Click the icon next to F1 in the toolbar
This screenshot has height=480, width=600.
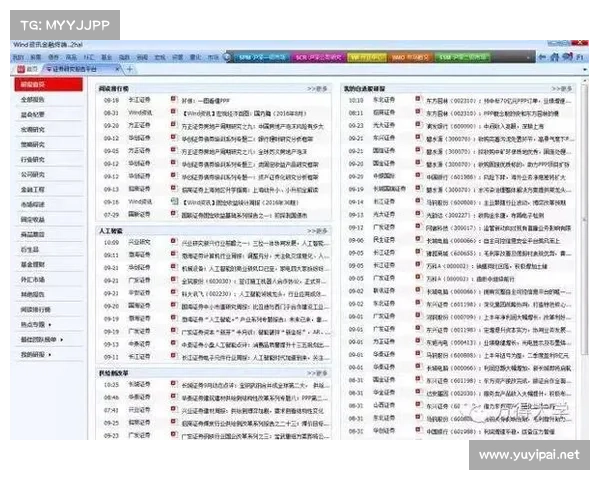[x=568, y=57]
